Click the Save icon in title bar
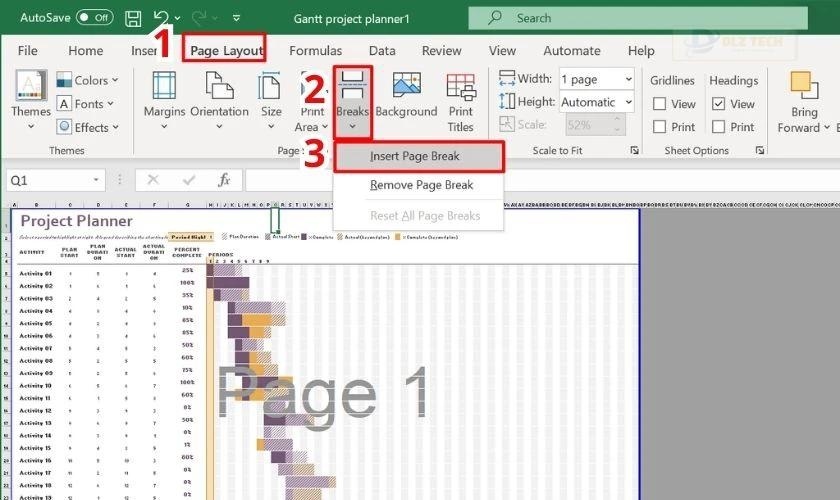Viewport: 840px width, 500px height. click(133, 18)
